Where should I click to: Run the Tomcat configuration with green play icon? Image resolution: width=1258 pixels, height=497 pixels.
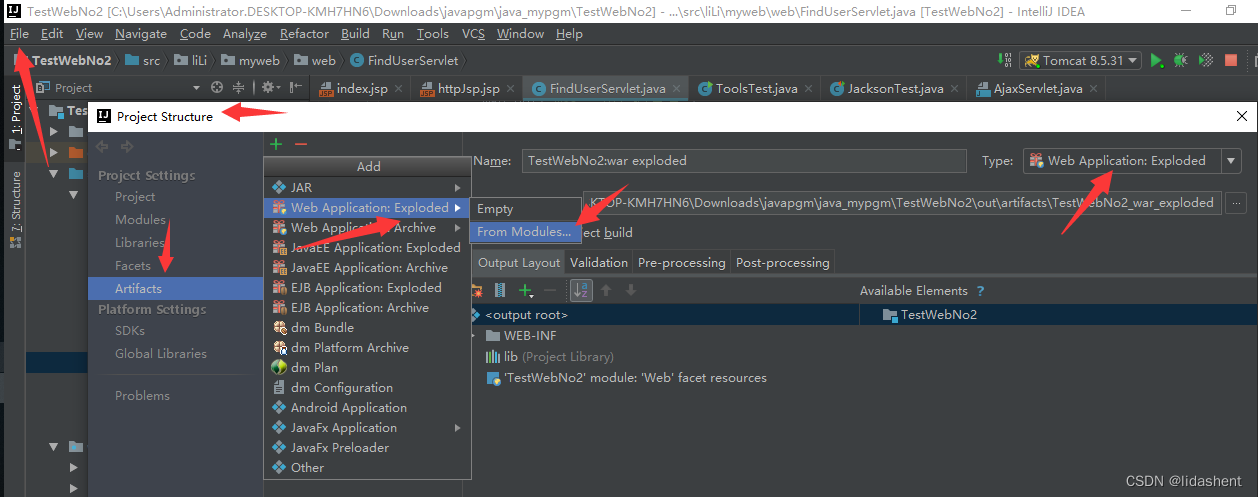(x=1157, y=61)
